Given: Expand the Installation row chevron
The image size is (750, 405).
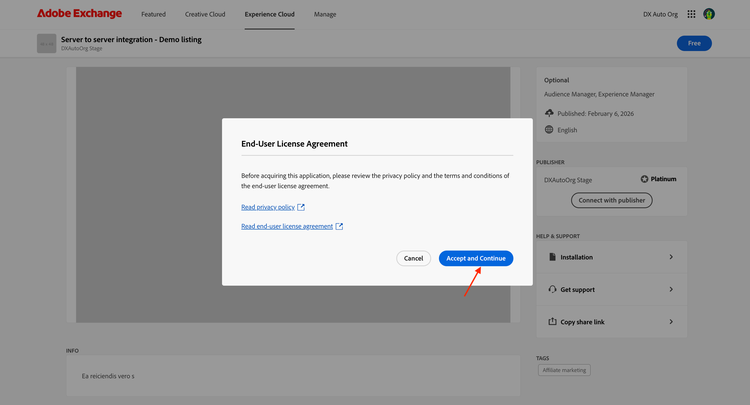Looking at the screenshot, I should (x=671, y=257).
